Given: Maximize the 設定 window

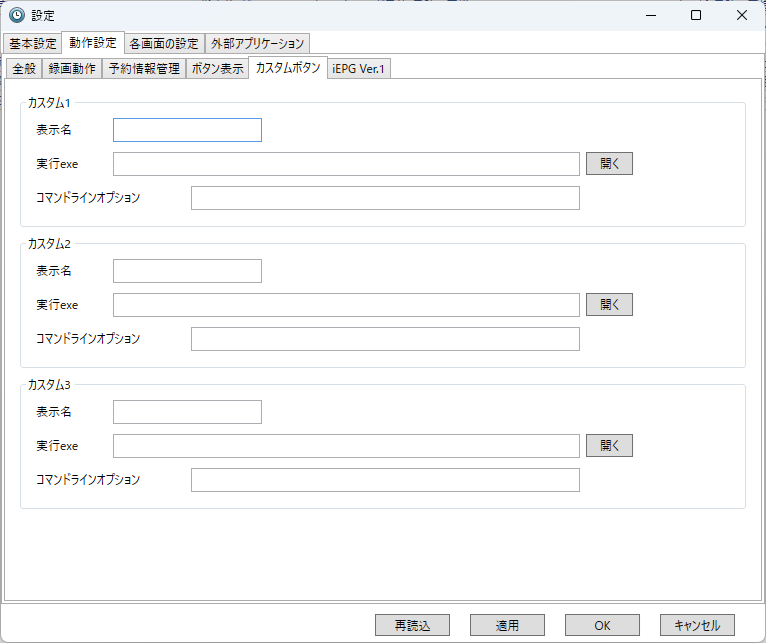Looking at the screenshot, I should (x=696, y=15).
